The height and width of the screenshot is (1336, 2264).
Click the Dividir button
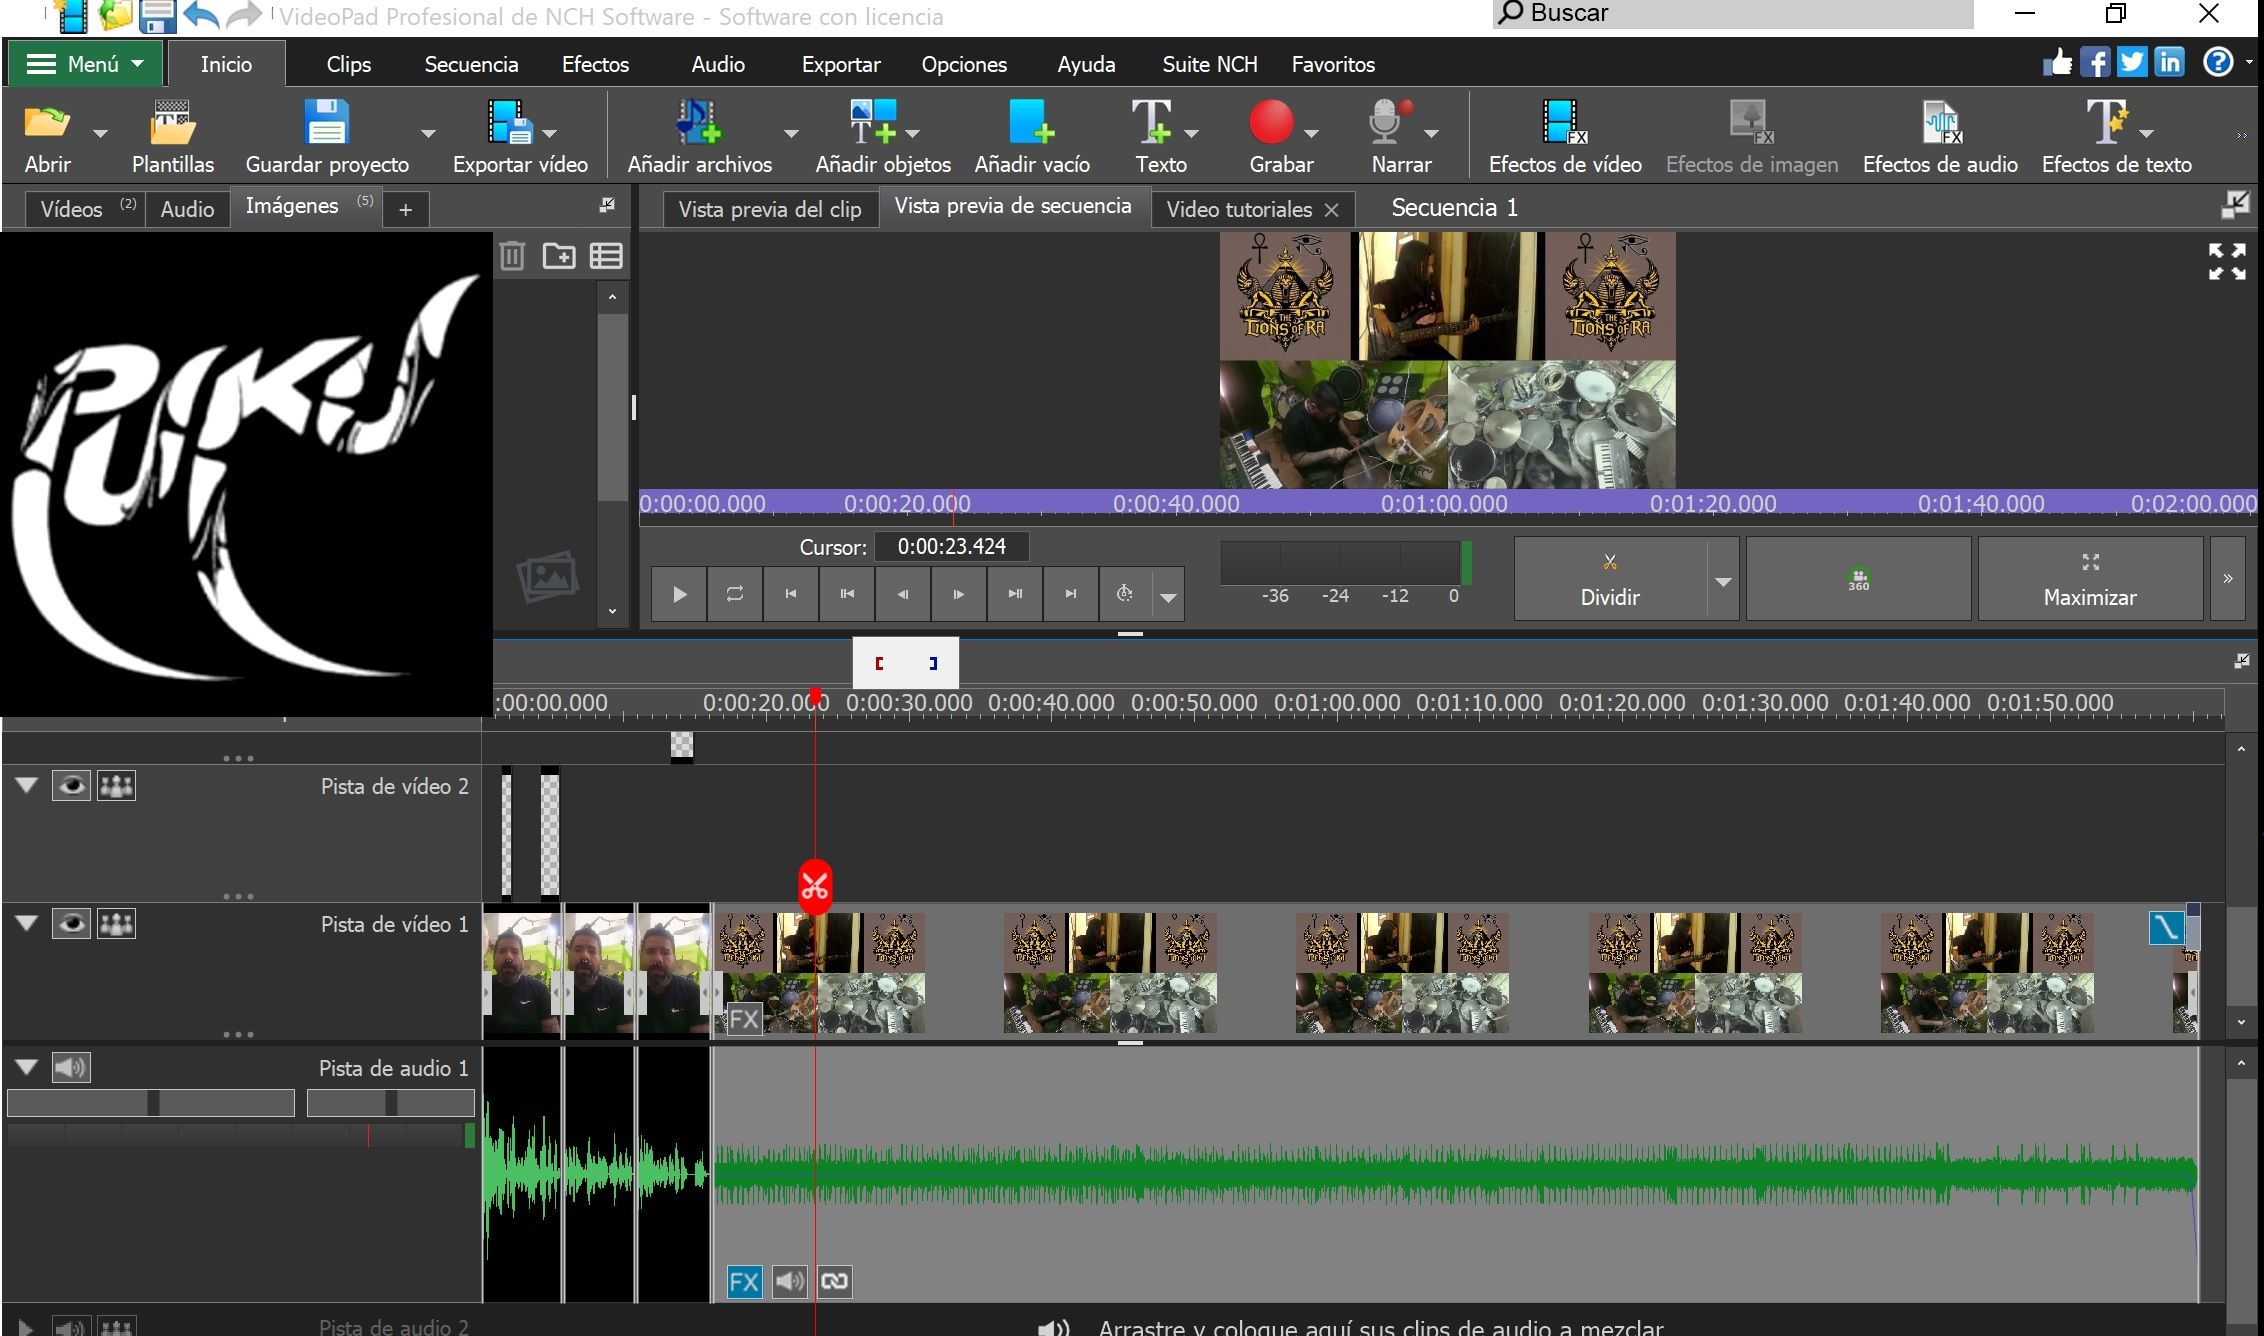click(1610, 579)
